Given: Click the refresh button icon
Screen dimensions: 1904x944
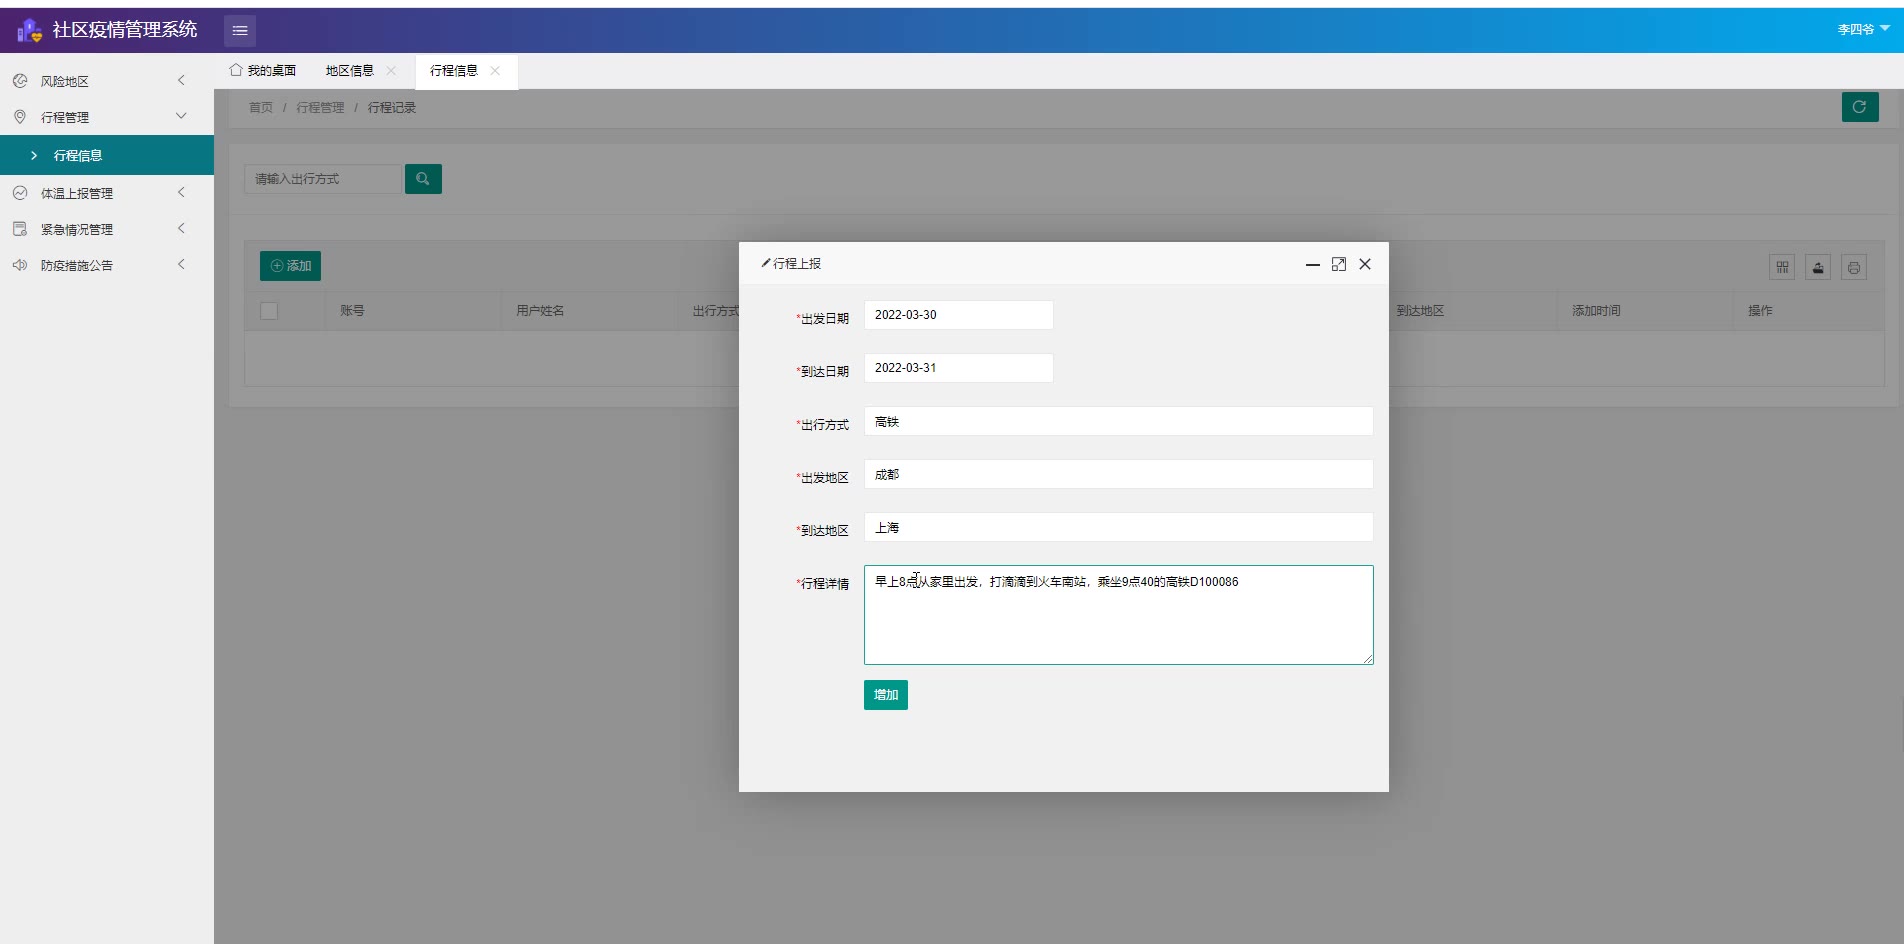Looking at the screenshot, I should (x=1860, y=107).
